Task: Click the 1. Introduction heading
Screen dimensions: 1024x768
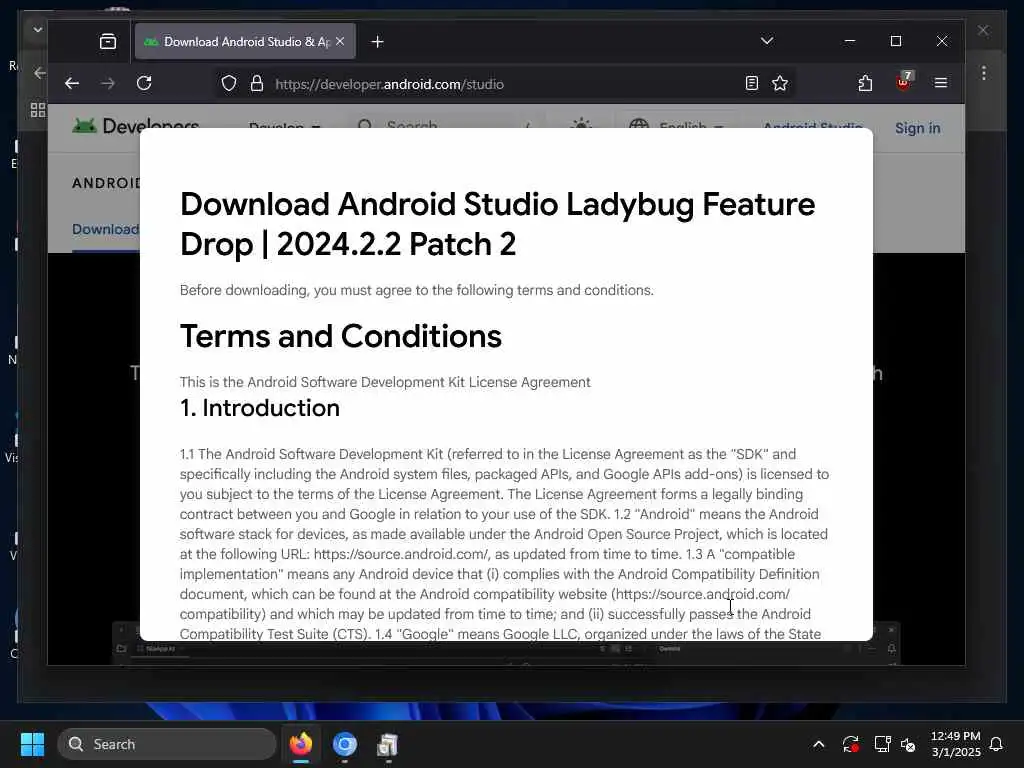Action: click(260, 408)
